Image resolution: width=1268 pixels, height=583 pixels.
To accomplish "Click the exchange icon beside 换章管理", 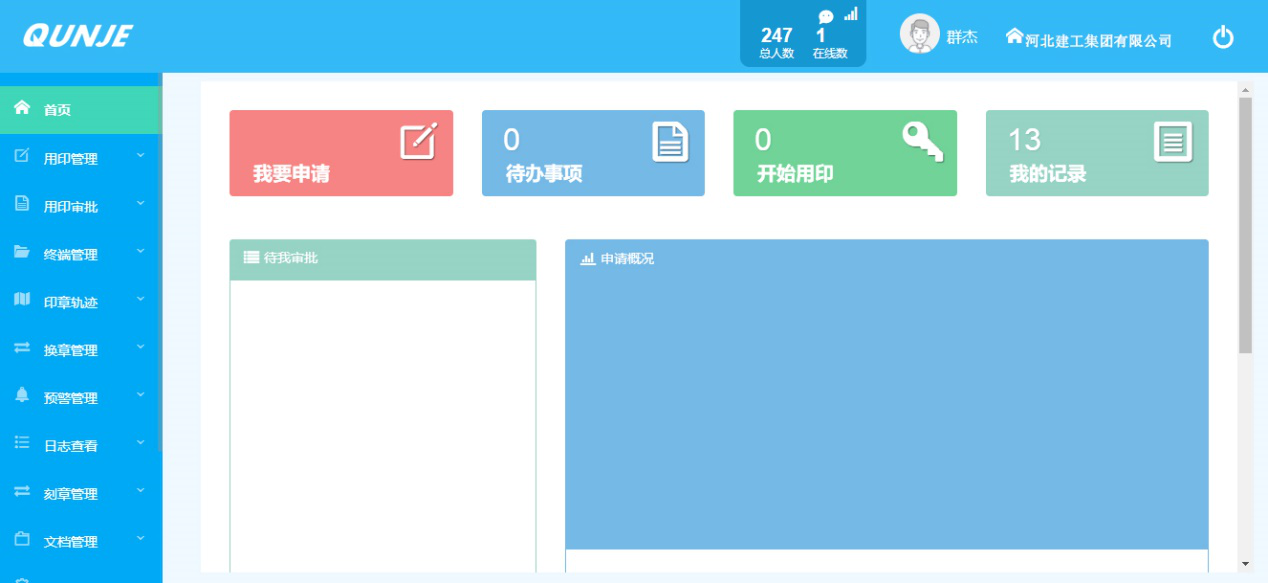I will [22, 347].
